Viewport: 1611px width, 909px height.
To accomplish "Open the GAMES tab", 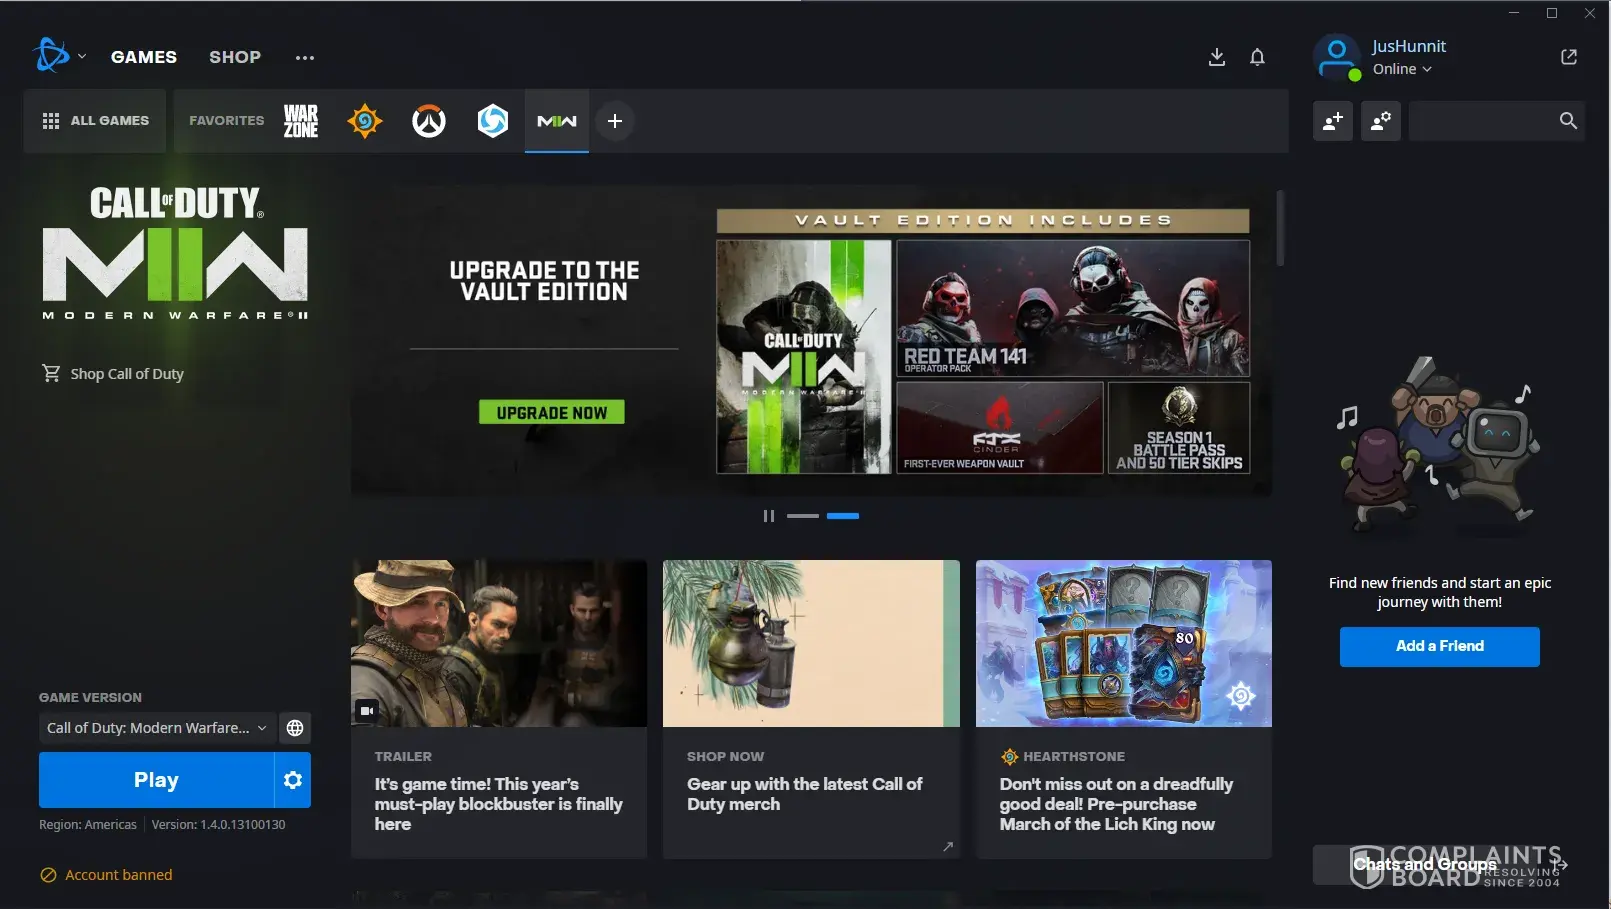I will pyautogui.click(x=144, y=57).
